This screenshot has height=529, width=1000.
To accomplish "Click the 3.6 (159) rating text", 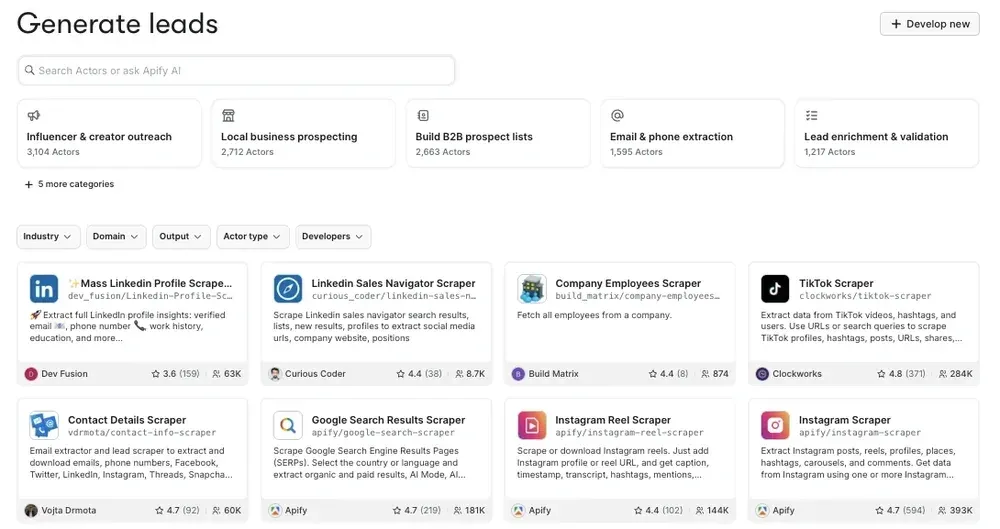I will [181, 374].
